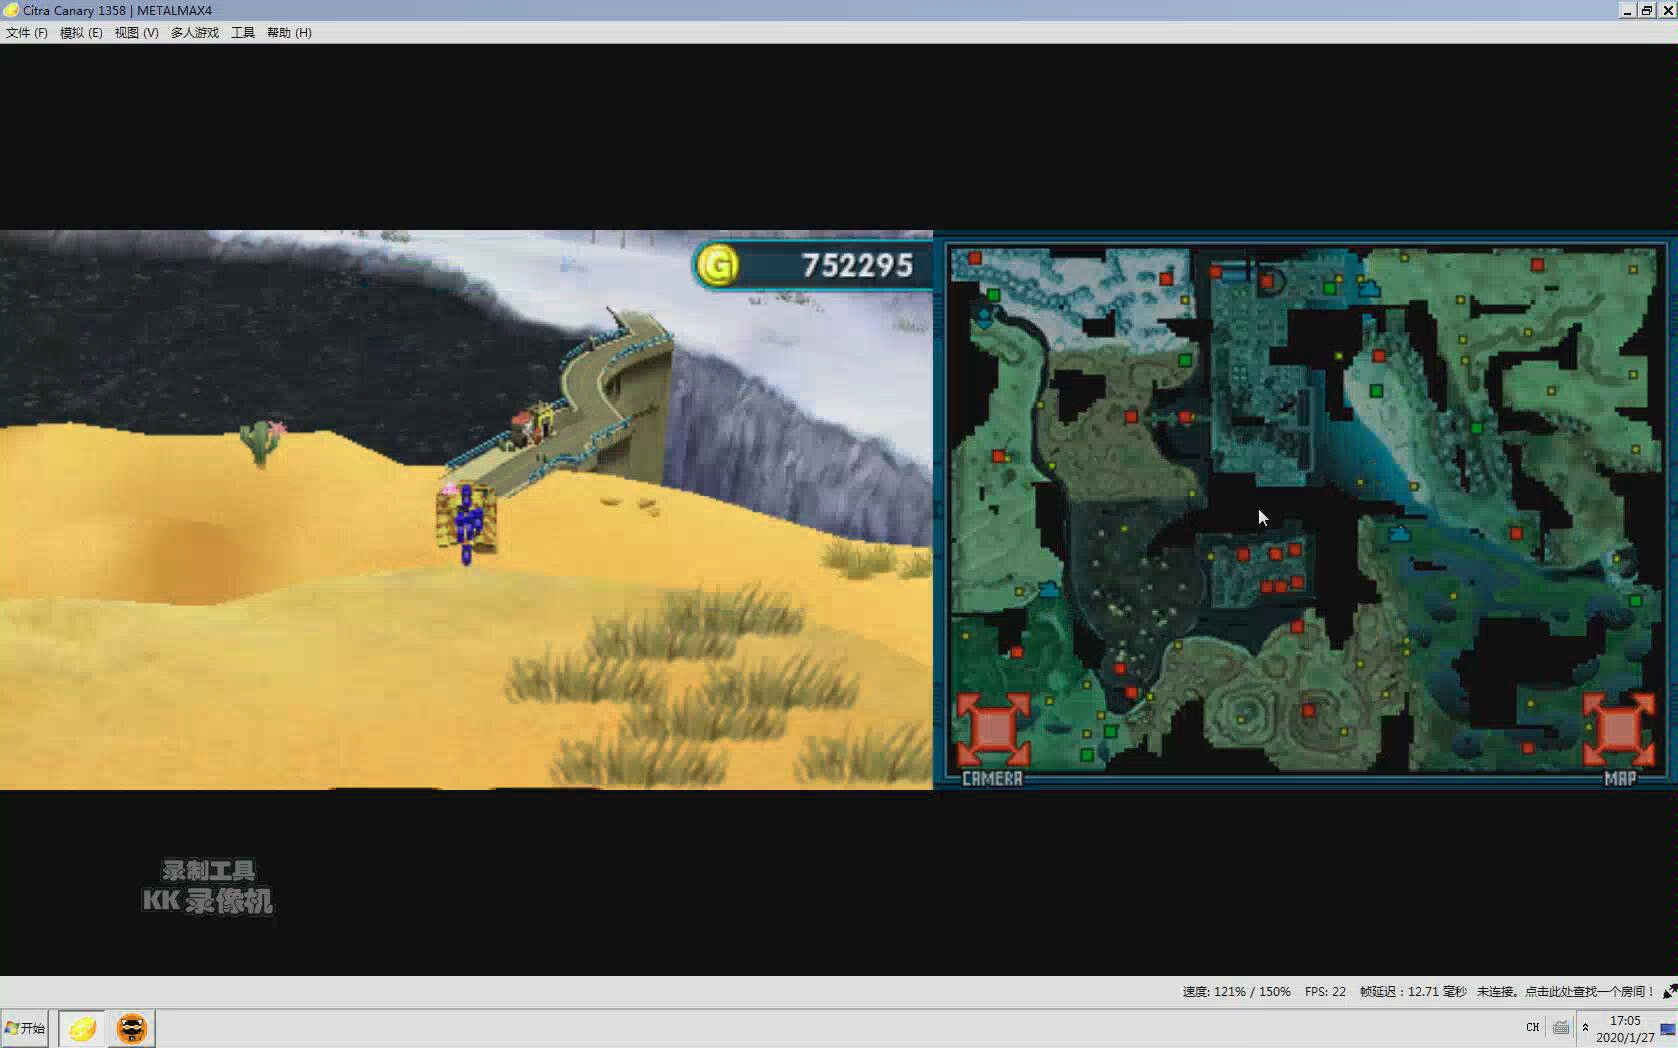Image resolution: width=1678 pixels, height=1048 pixels.
Task: Open the 多人游戏 menu
Action: pyautogui.click(x=195, y=33)
